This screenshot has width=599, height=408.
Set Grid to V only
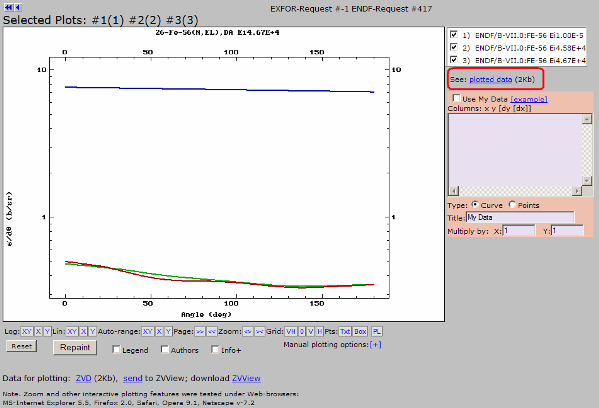coord(311,332)
